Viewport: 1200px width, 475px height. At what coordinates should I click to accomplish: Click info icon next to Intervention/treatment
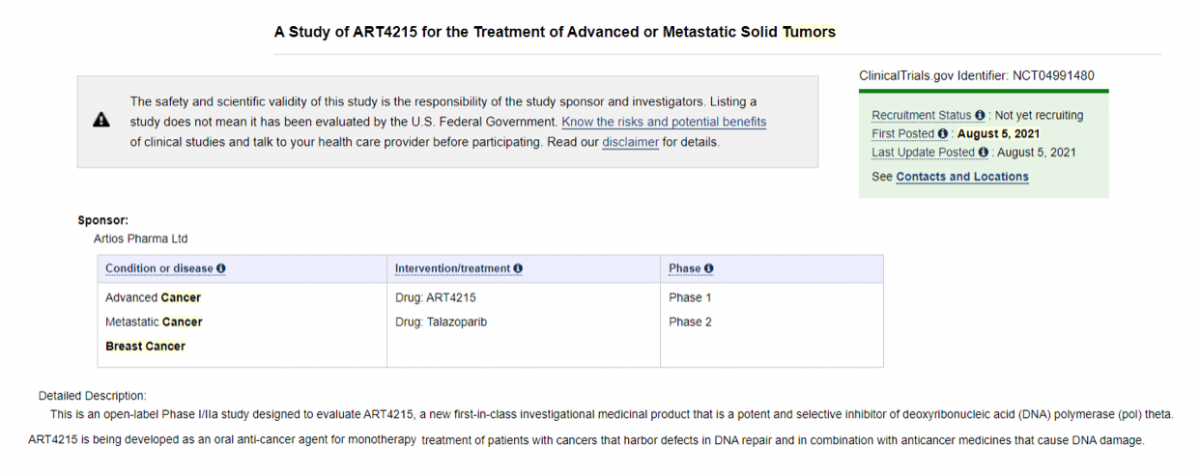click(518, 269)
